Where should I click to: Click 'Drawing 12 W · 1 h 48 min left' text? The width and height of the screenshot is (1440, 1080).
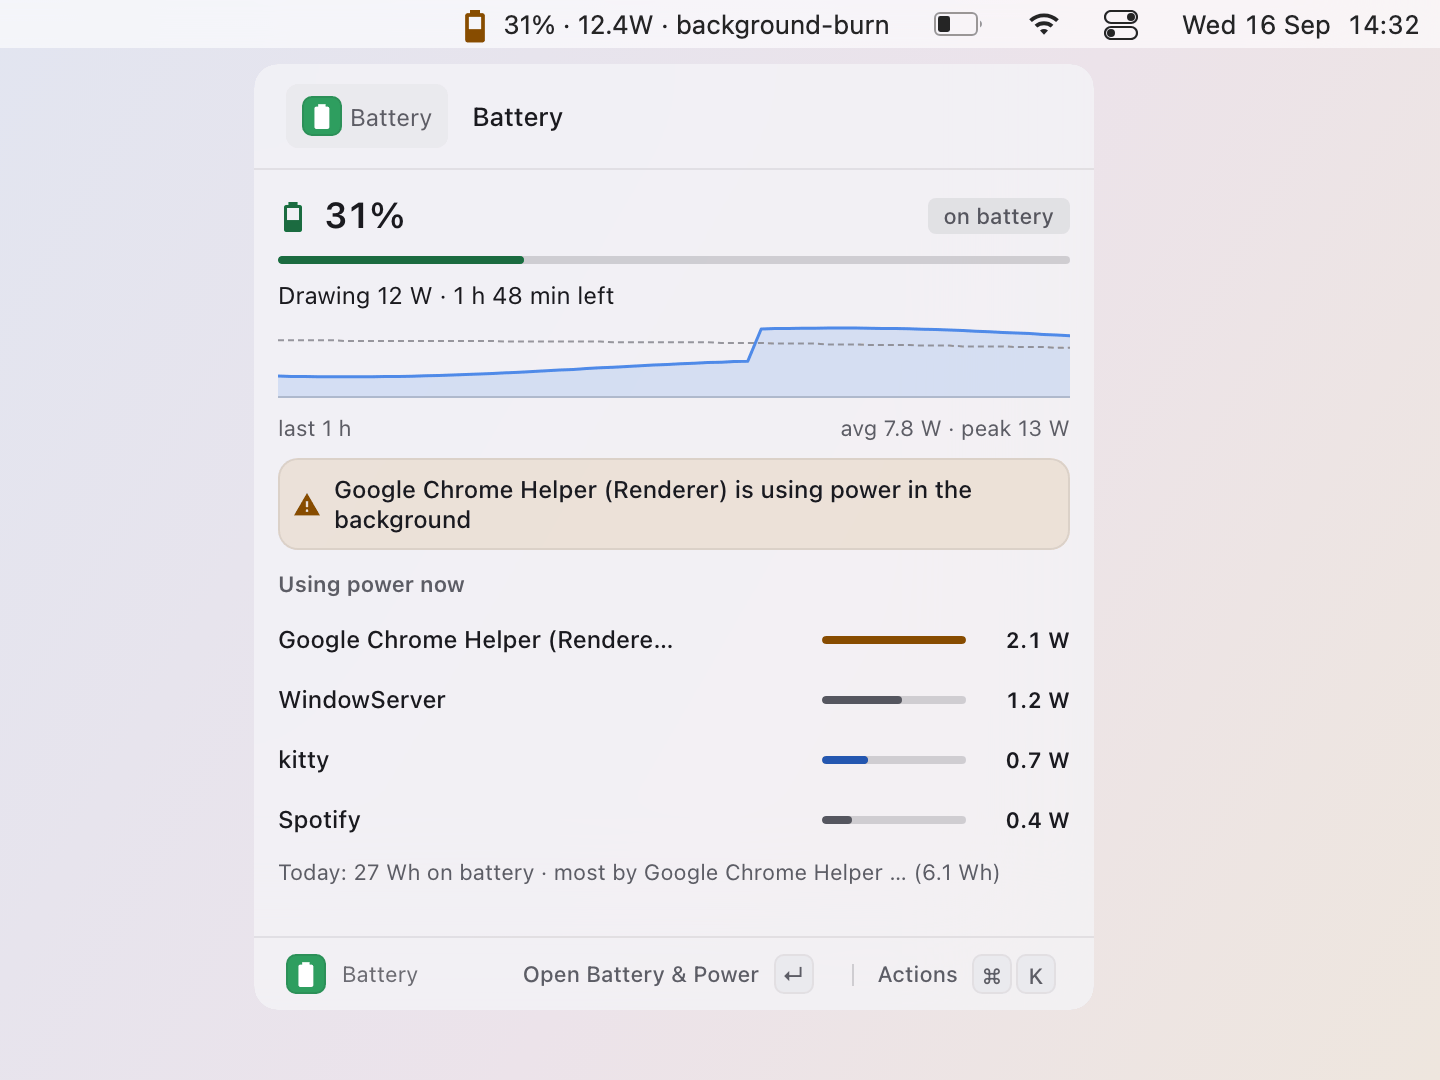click(446, 296)
